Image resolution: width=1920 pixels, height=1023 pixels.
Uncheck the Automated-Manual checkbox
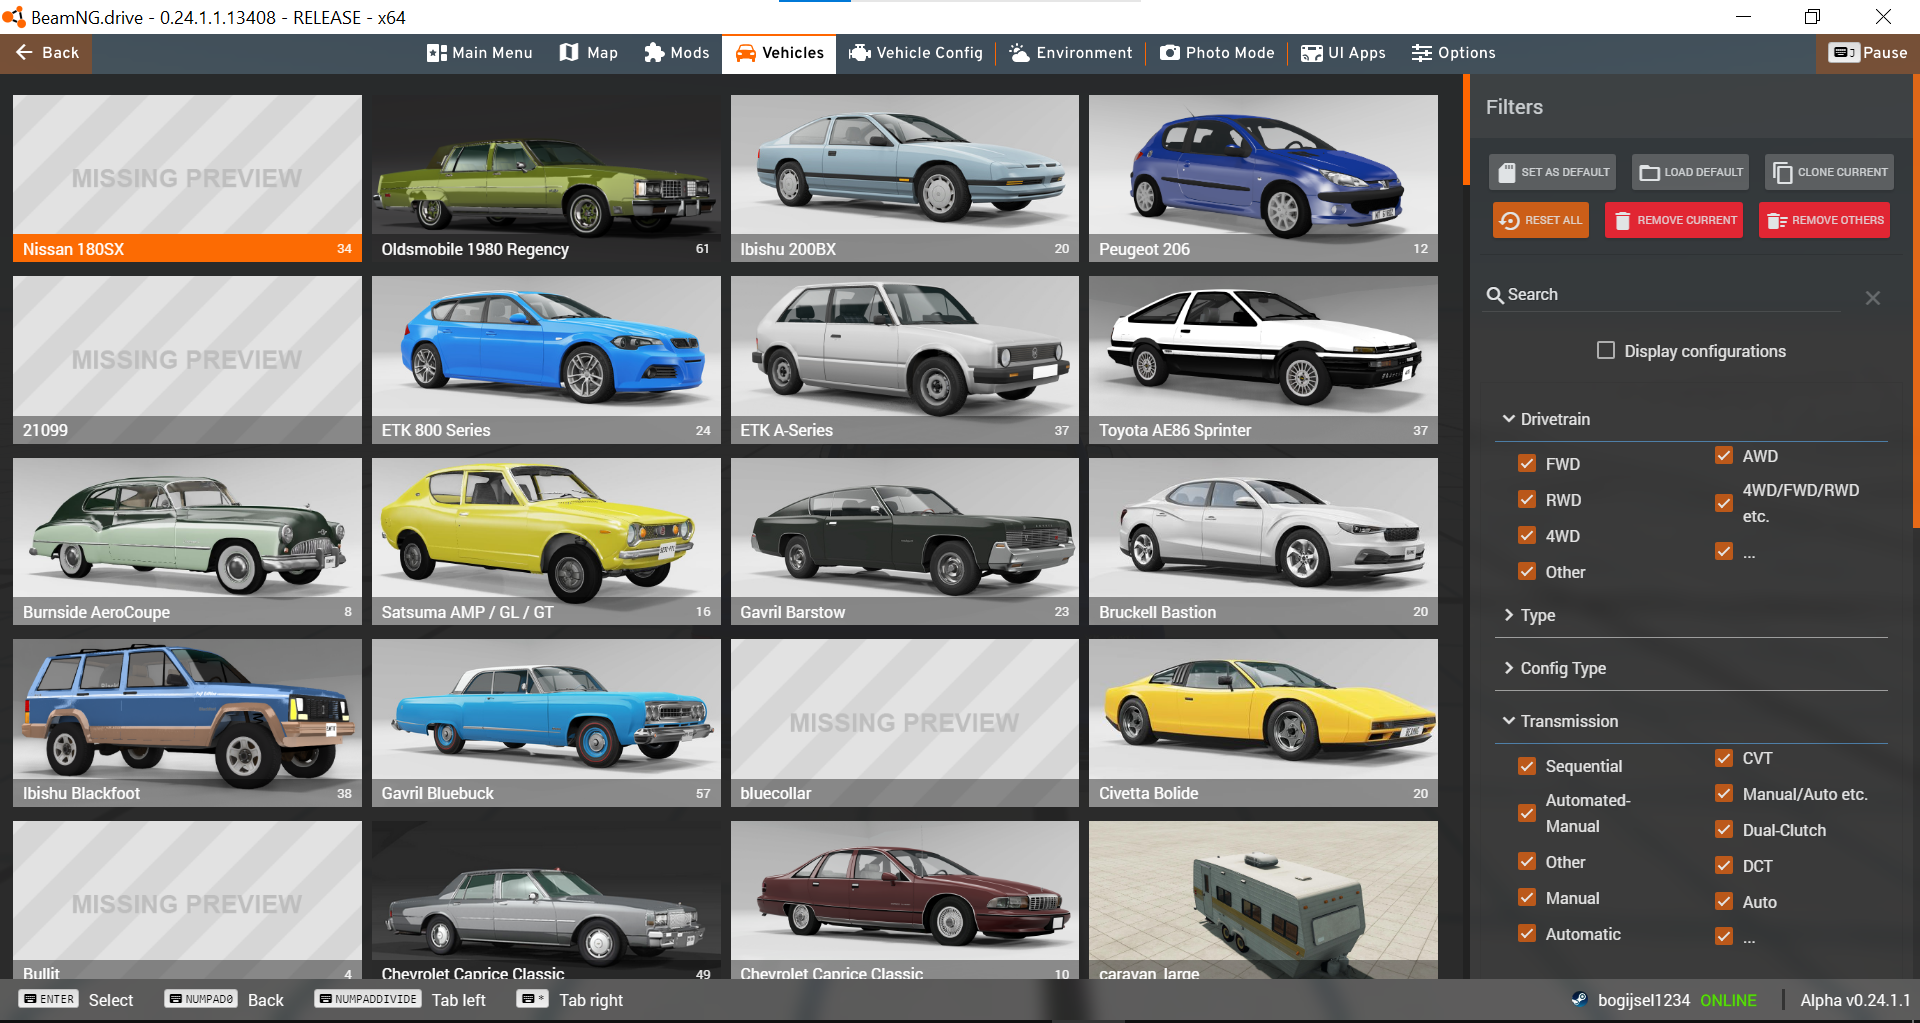[1527, 813]
